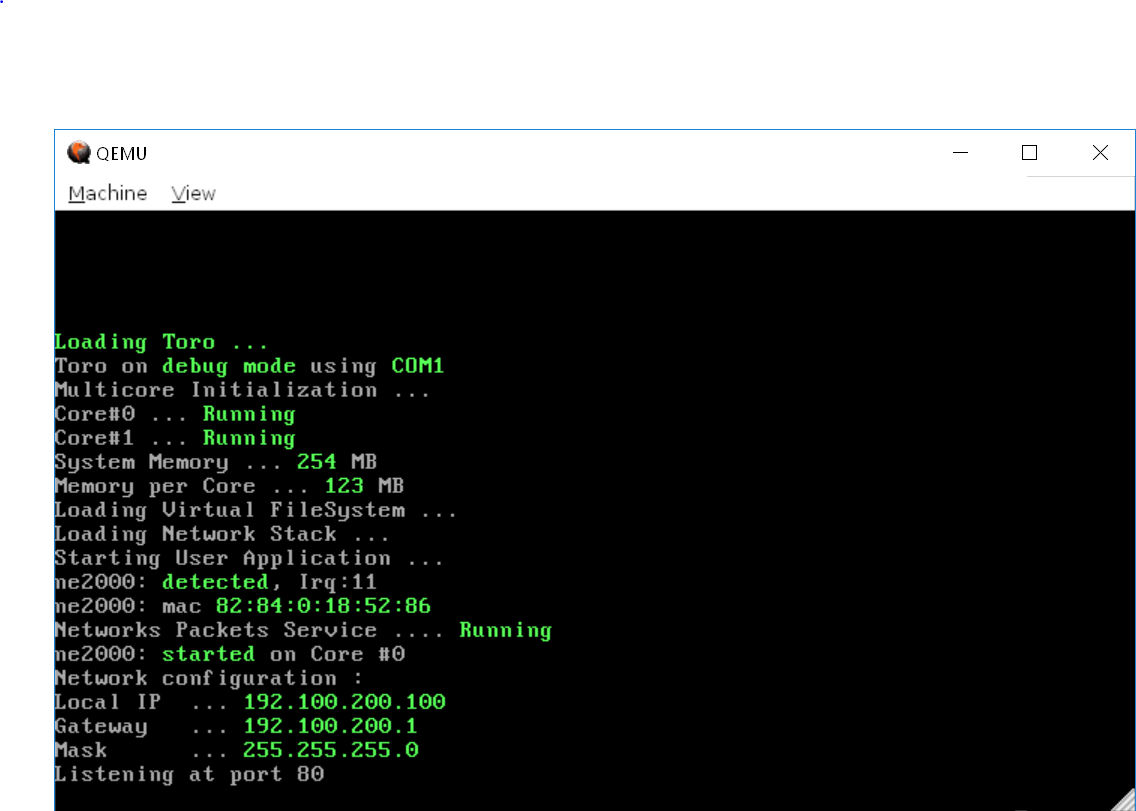Click Networks Packets Service Running status
This screenshot has height=811, width=1136.
point(506,630)
